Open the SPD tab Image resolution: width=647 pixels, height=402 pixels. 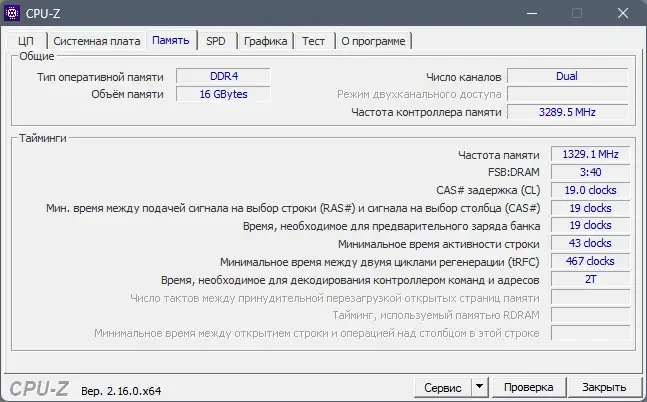[x=216, y=41]
